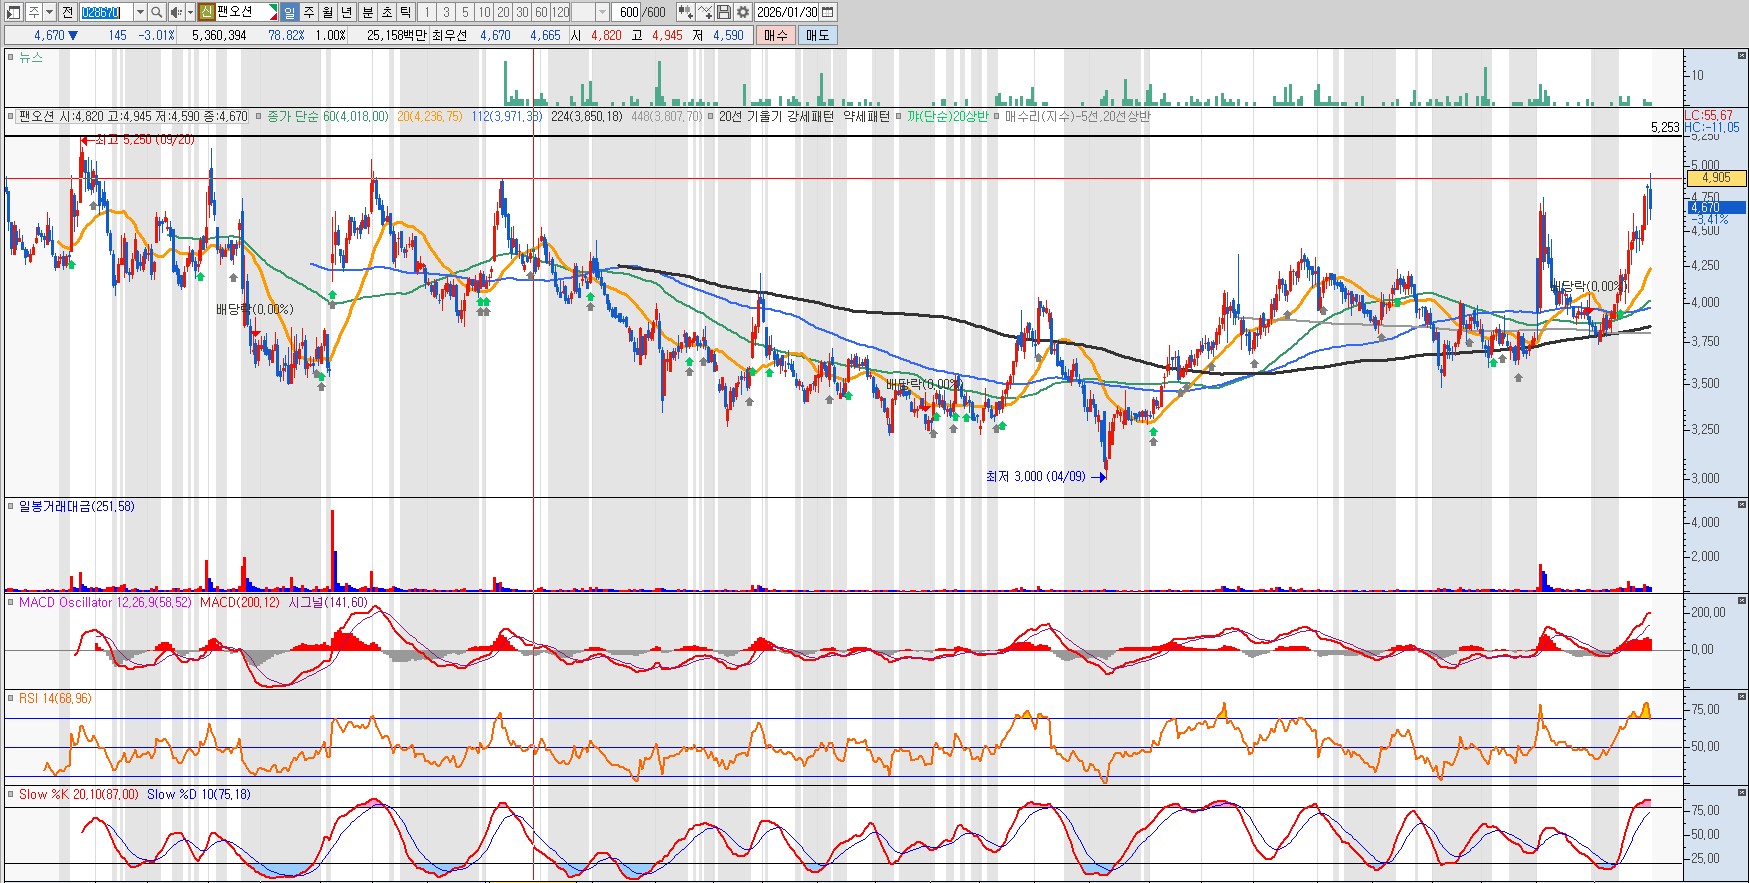Click the Slow %K 20,10 label
Screen dimensions: 1749x883
(x=79, y=794)
